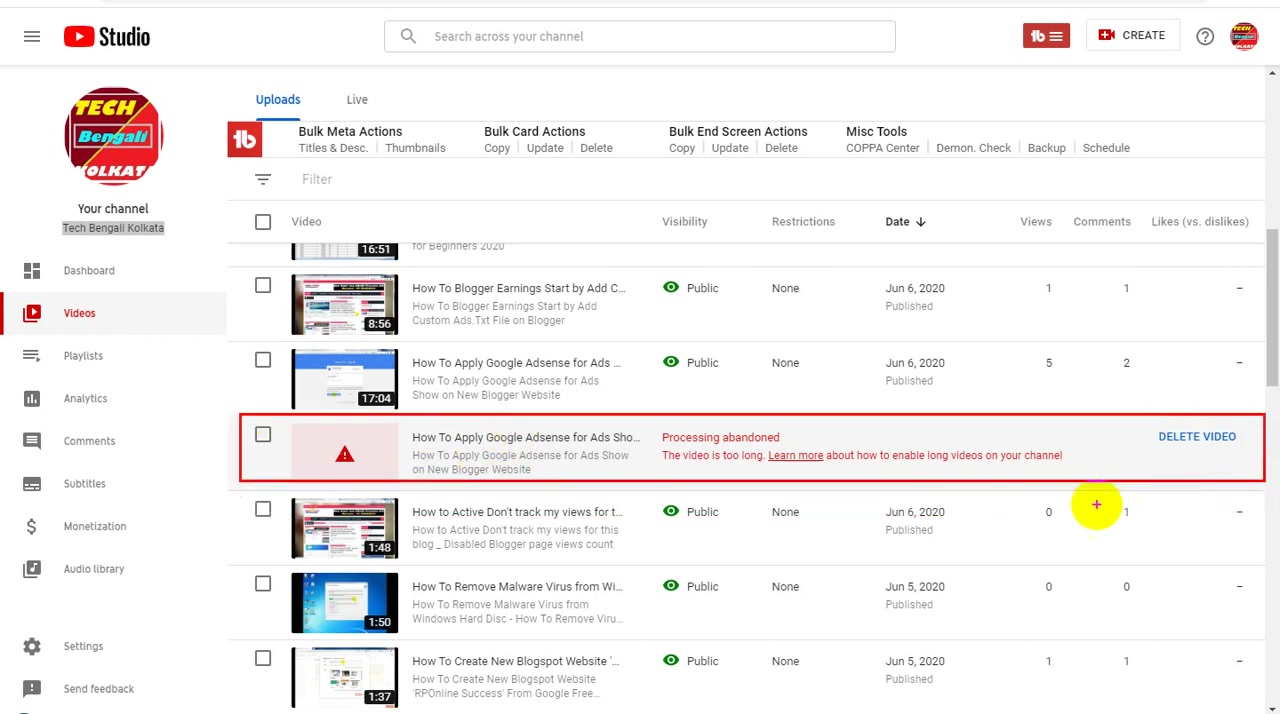Open the hamburger navigation menu
The height and width of the screenshot is (714, 1280).
[x=32, y=36]
